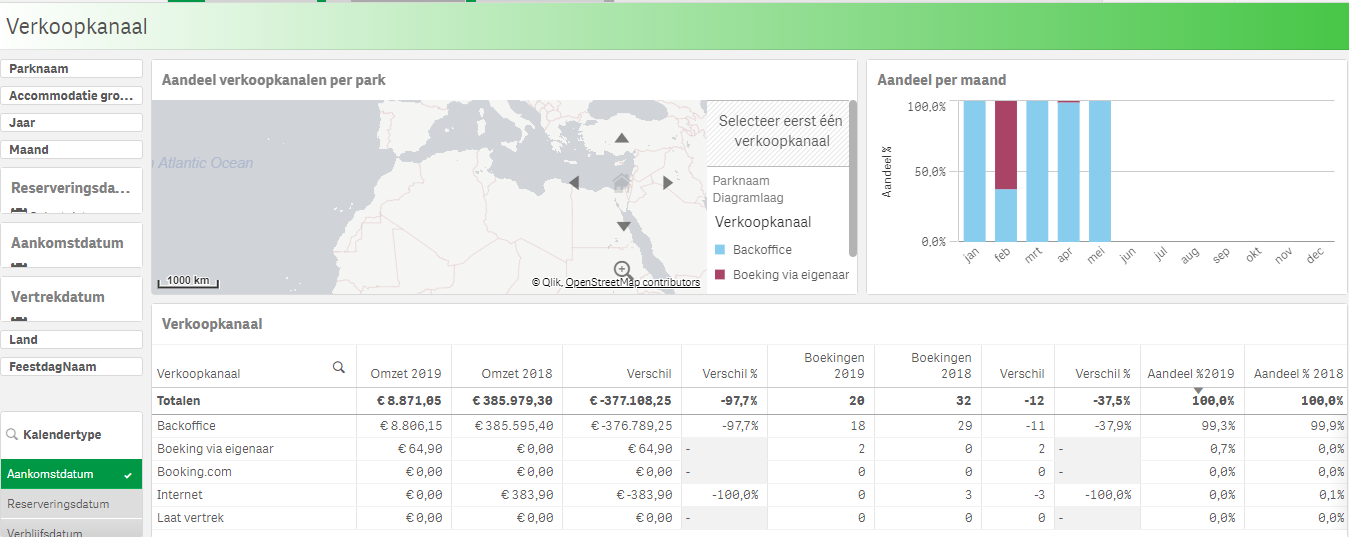
Task: Pan the map up with the up arrow
Action: (622, 138)
